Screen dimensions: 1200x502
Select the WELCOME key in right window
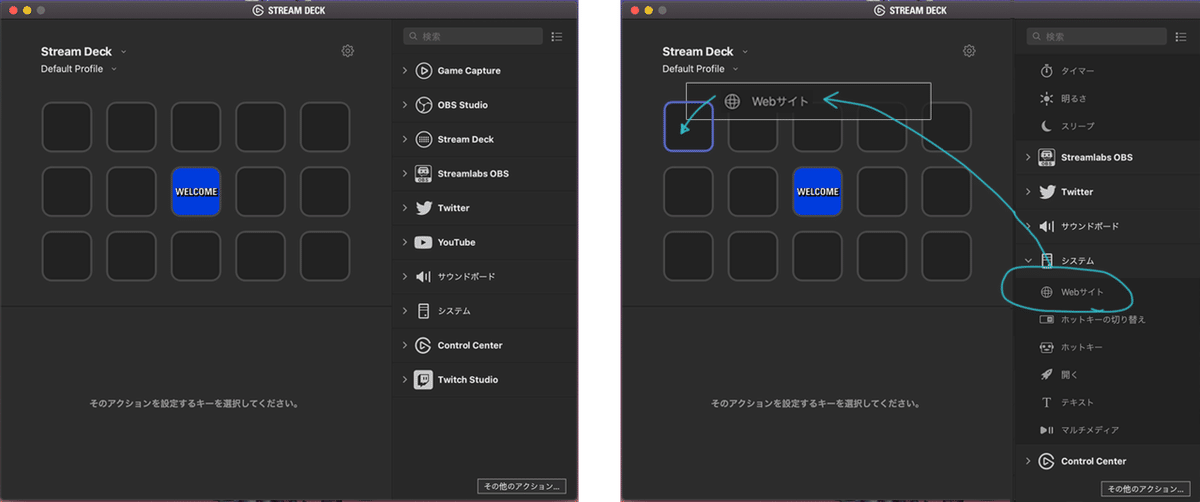click(x=818, y=191)
